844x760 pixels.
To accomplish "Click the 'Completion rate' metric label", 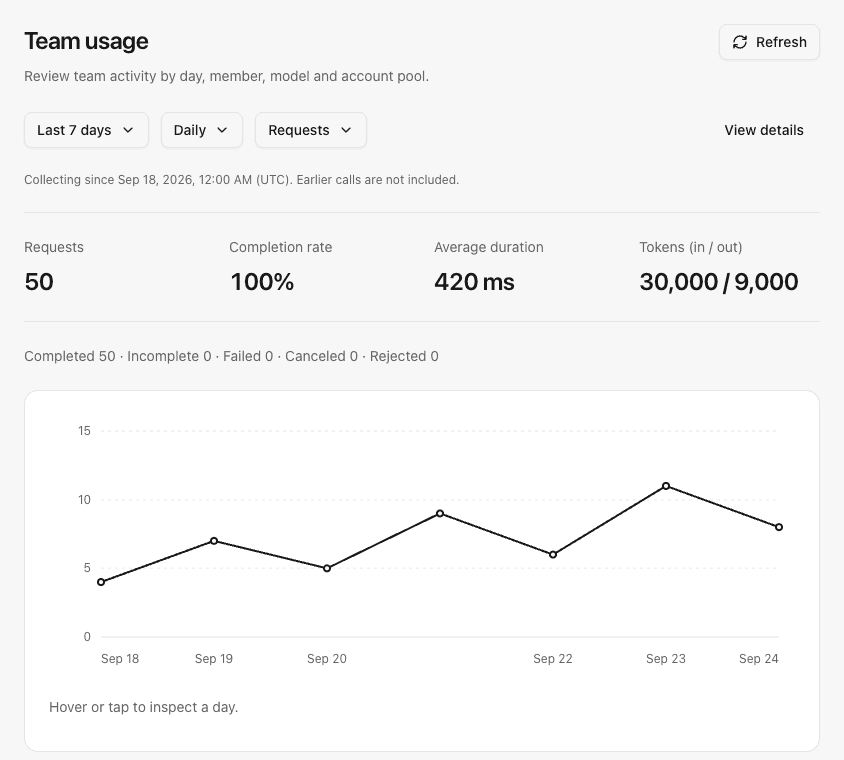I will coord(280,247).
